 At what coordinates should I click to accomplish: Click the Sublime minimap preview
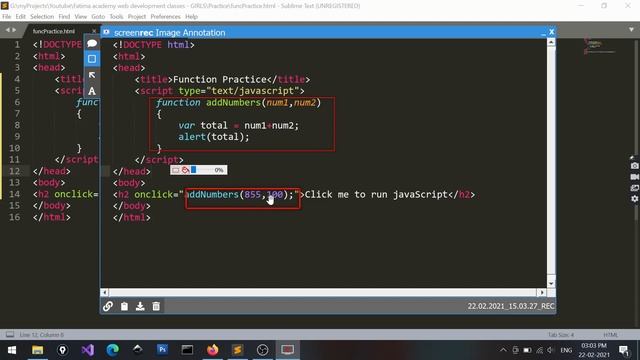600,46
